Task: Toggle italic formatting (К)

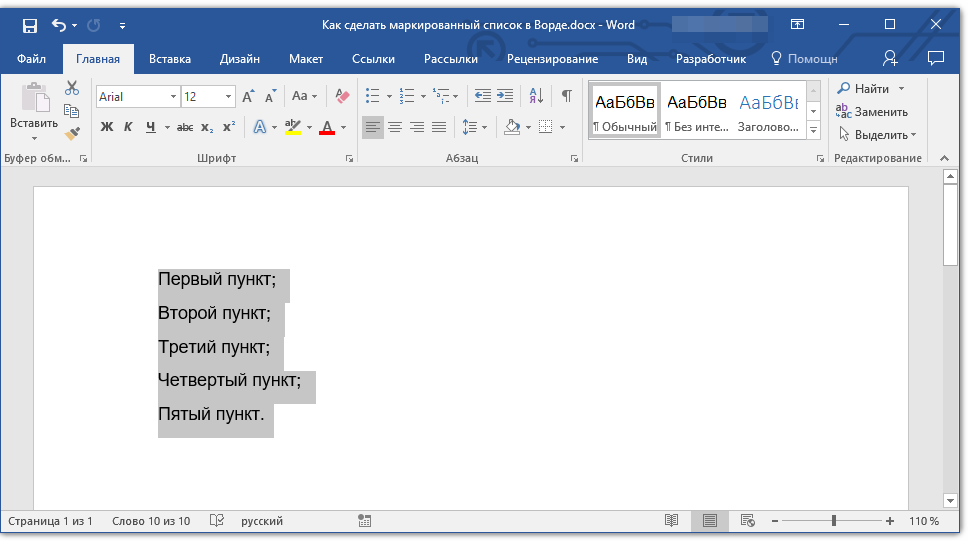Action: 128,127
